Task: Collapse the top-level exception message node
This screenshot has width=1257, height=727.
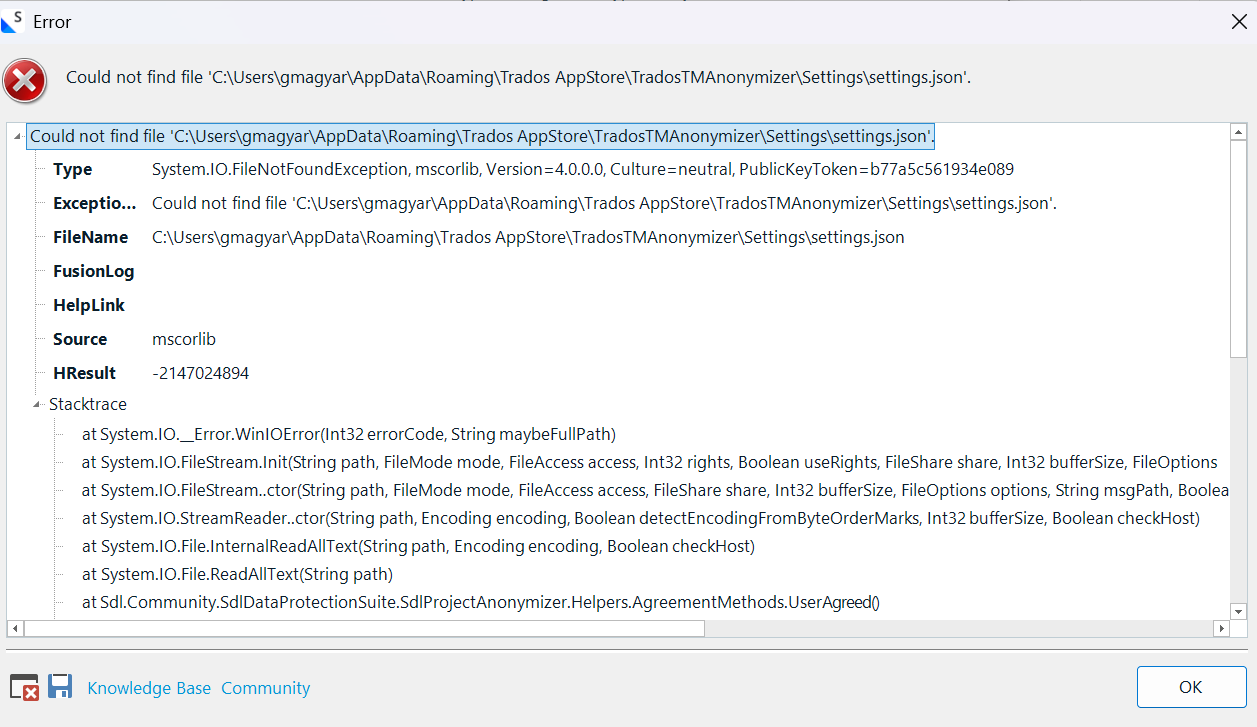Action: coord(17,136)
